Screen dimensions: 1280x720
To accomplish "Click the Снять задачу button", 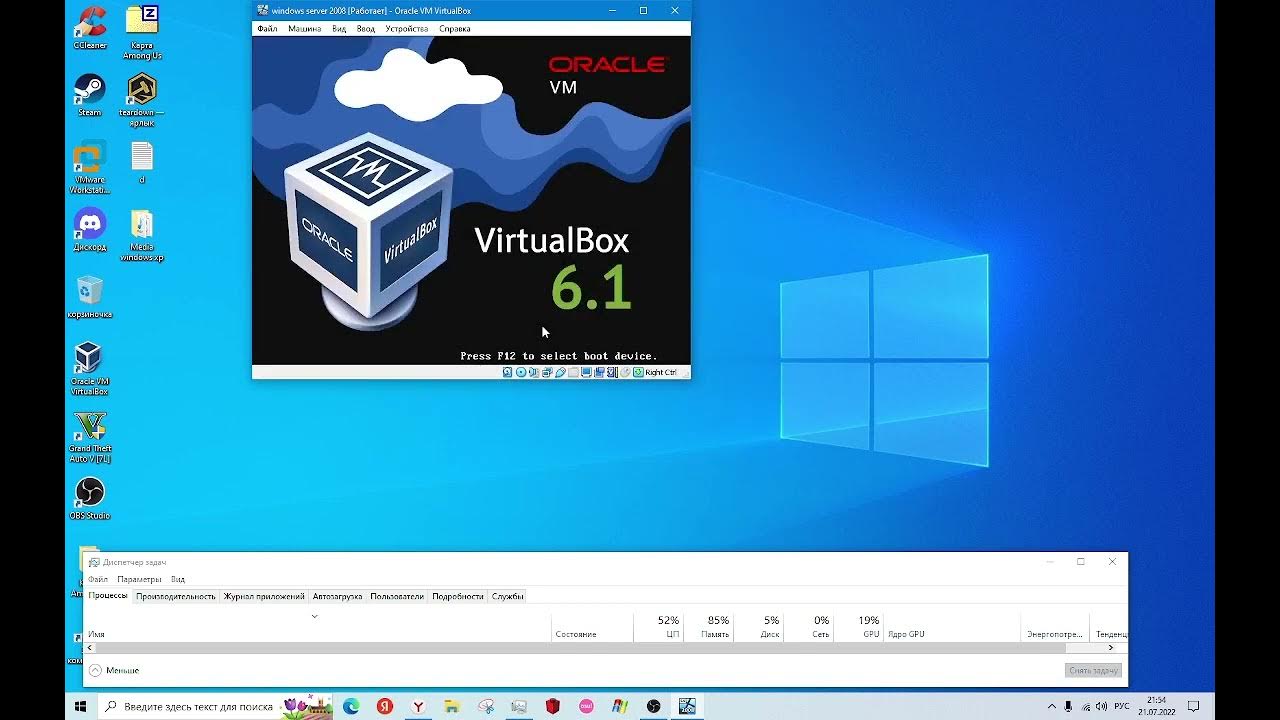I will [1093, 670].
